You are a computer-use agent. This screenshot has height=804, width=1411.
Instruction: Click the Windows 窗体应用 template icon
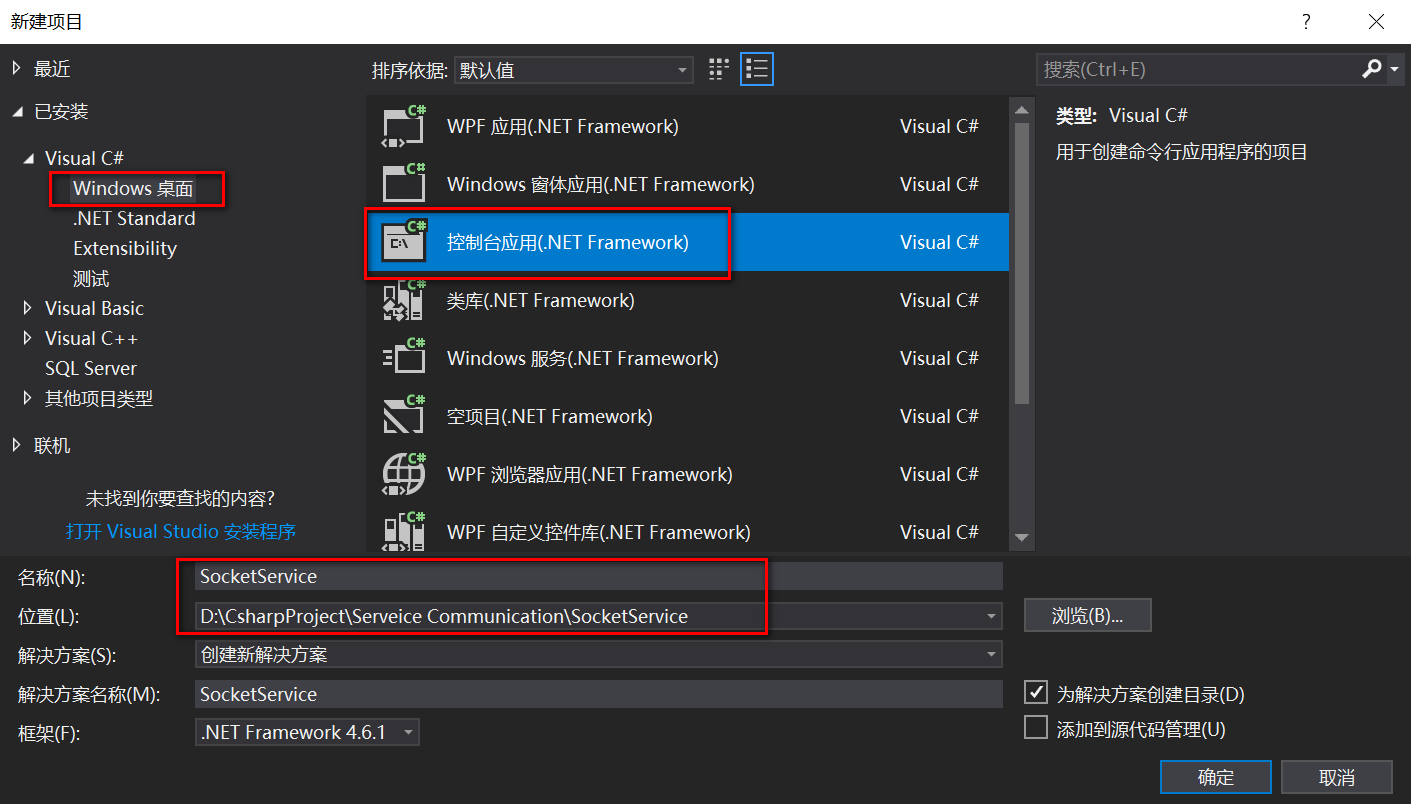[405, 185]
